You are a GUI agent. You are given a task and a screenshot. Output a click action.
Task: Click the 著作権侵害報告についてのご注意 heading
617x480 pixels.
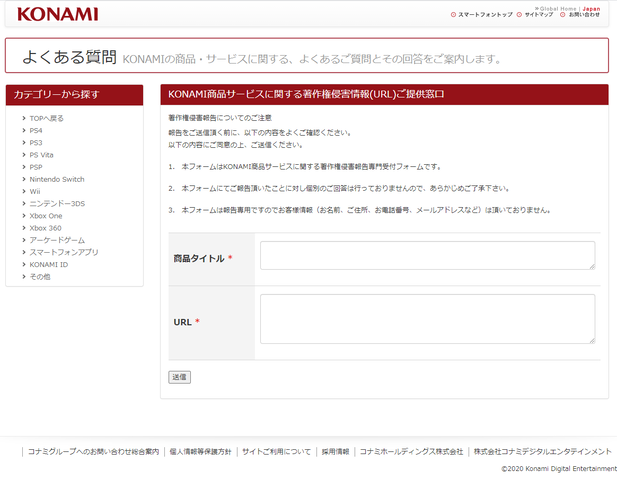coord(220,118)
